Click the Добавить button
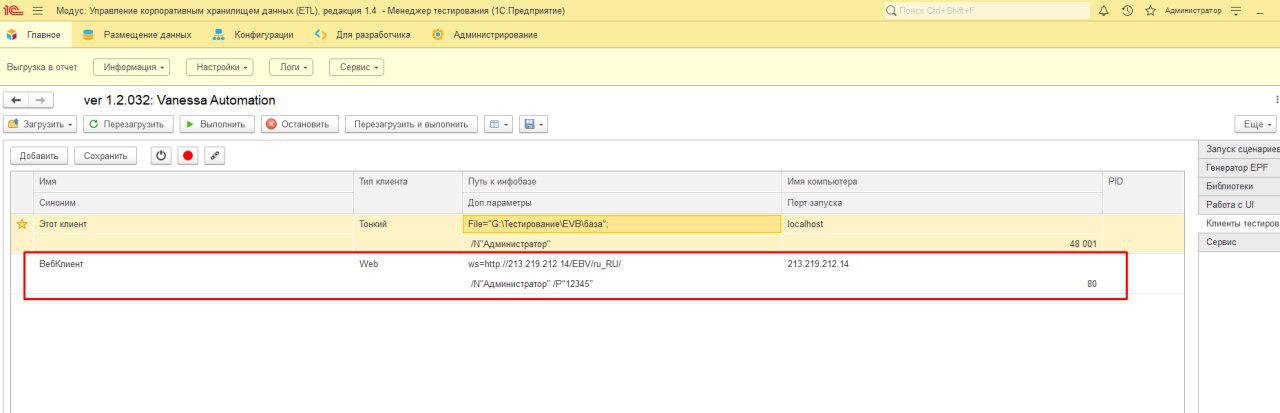 point(39,156)
